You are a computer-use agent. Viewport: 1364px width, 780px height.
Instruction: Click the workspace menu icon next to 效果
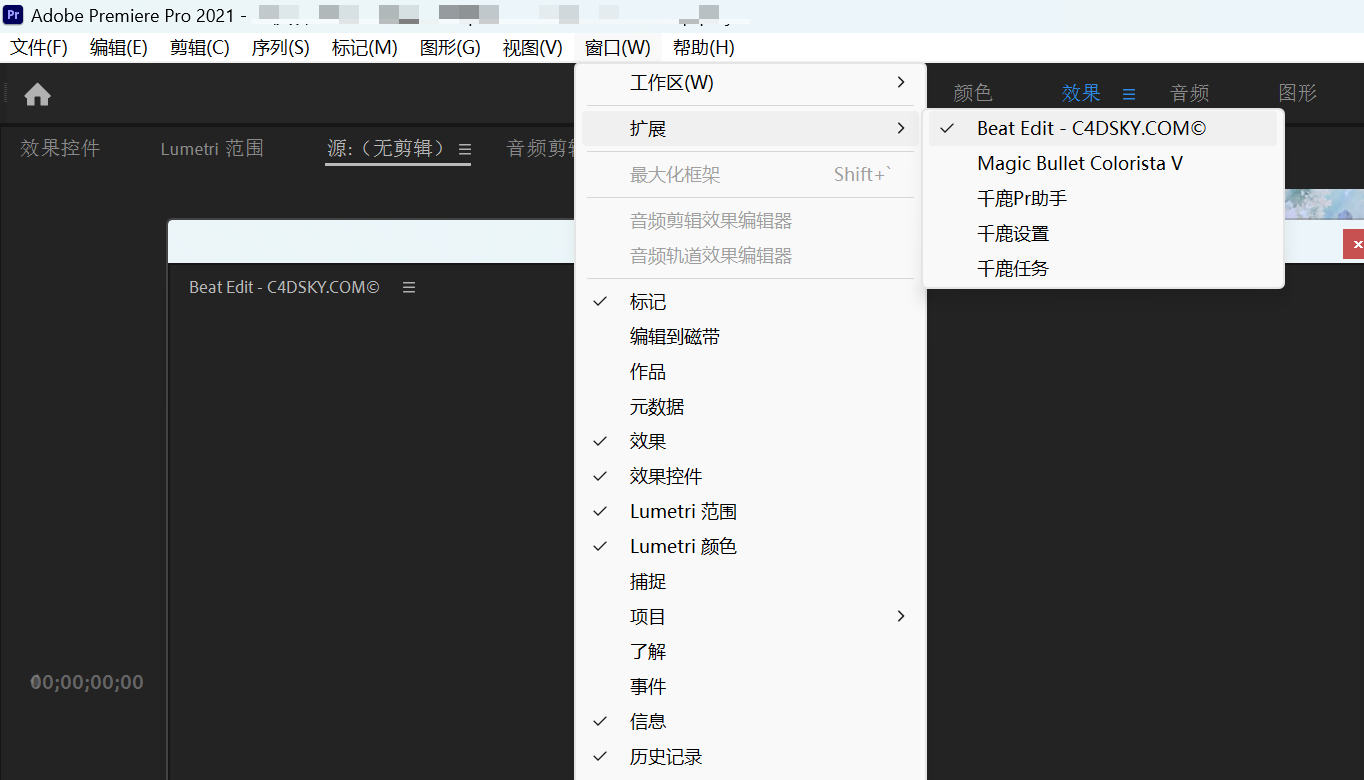click(x=1128, y=93)
